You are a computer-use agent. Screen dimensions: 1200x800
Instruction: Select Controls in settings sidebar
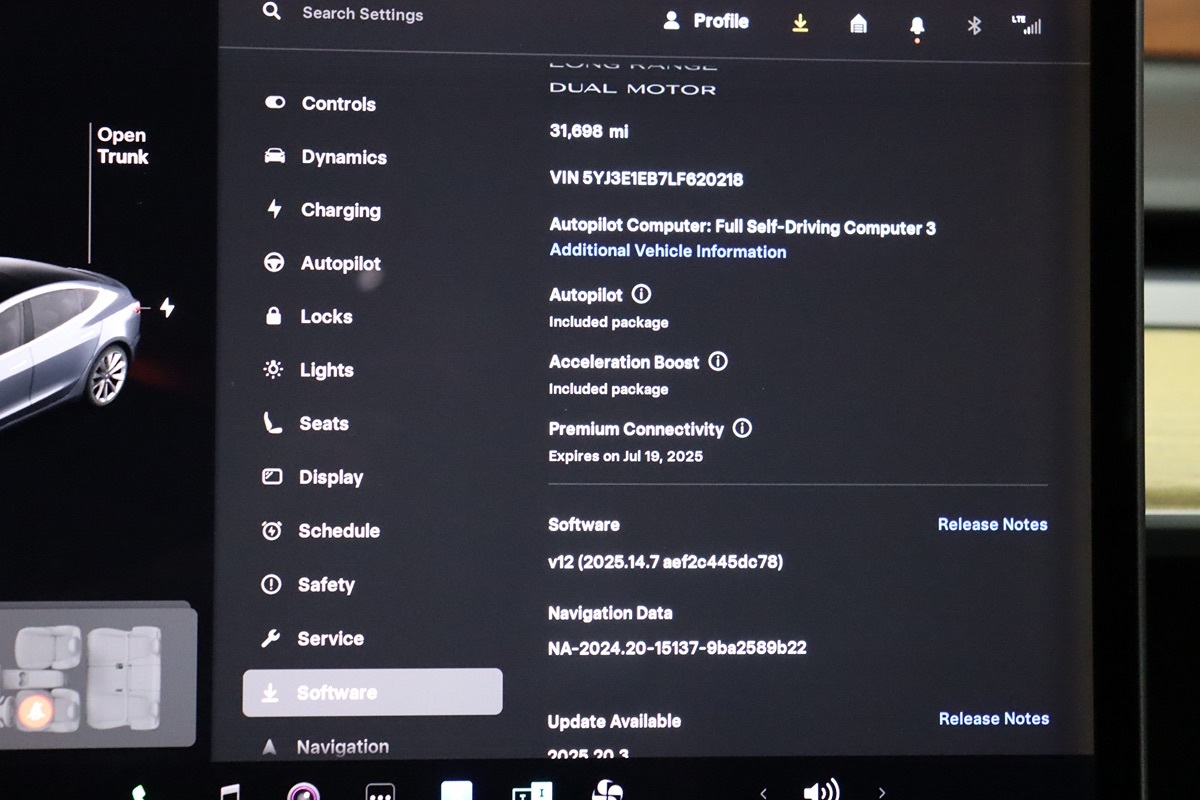pyautogui.click(x=338, y=104)
